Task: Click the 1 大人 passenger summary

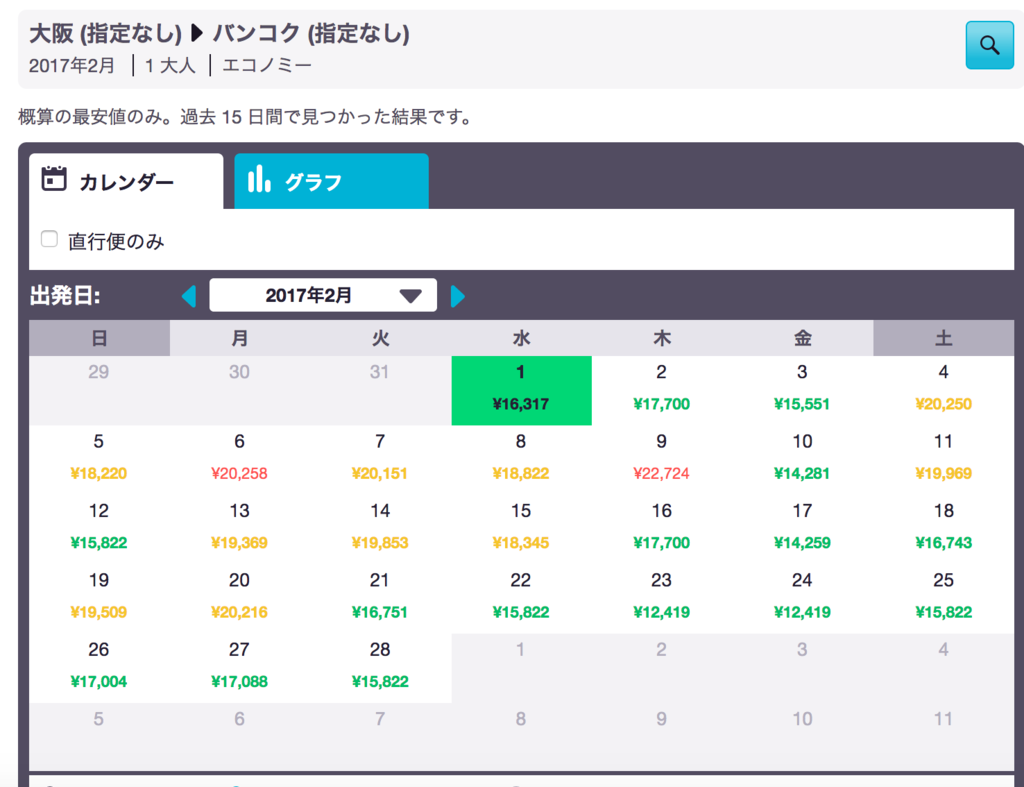Action: point(170,66)
